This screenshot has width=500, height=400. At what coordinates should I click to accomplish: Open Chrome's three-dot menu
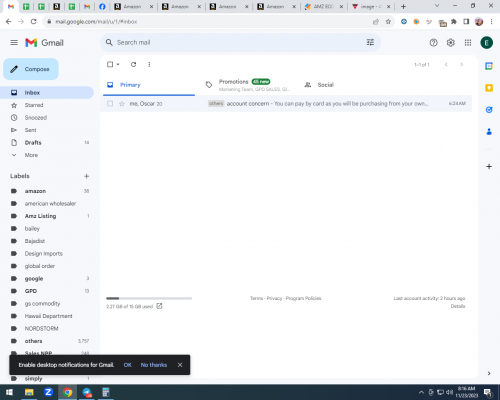(491, 22)
